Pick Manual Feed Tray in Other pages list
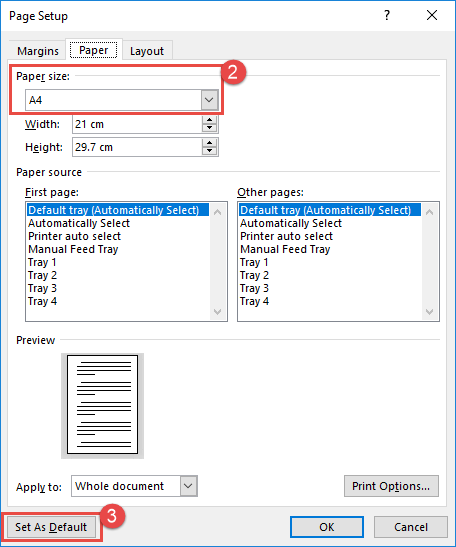 330,249
